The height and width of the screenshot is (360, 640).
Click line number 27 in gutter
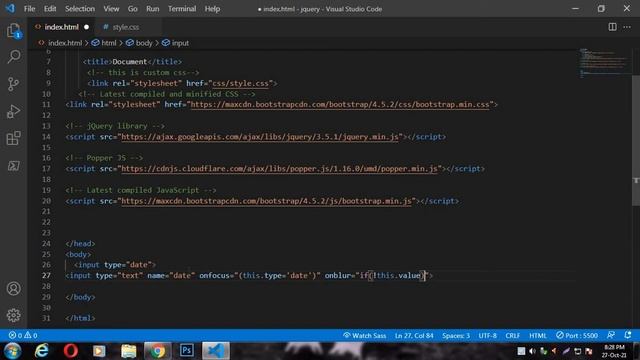pyautogui.click(x=46, y=276)
